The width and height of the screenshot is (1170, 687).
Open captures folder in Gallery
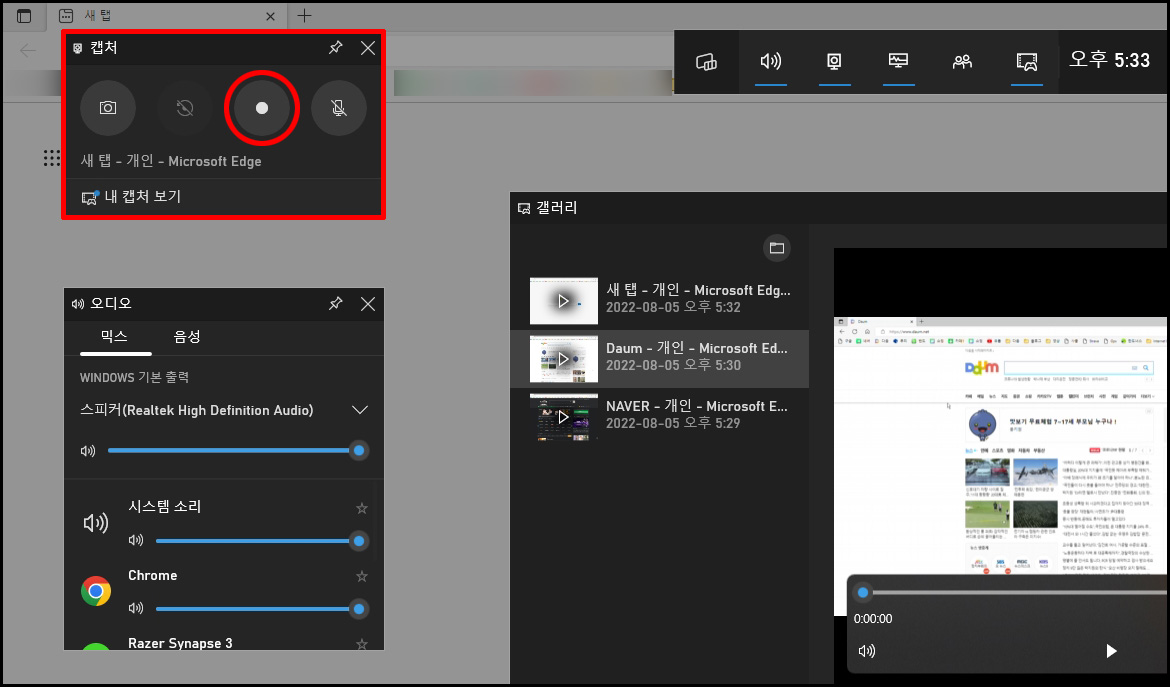[x=777, y=248]
